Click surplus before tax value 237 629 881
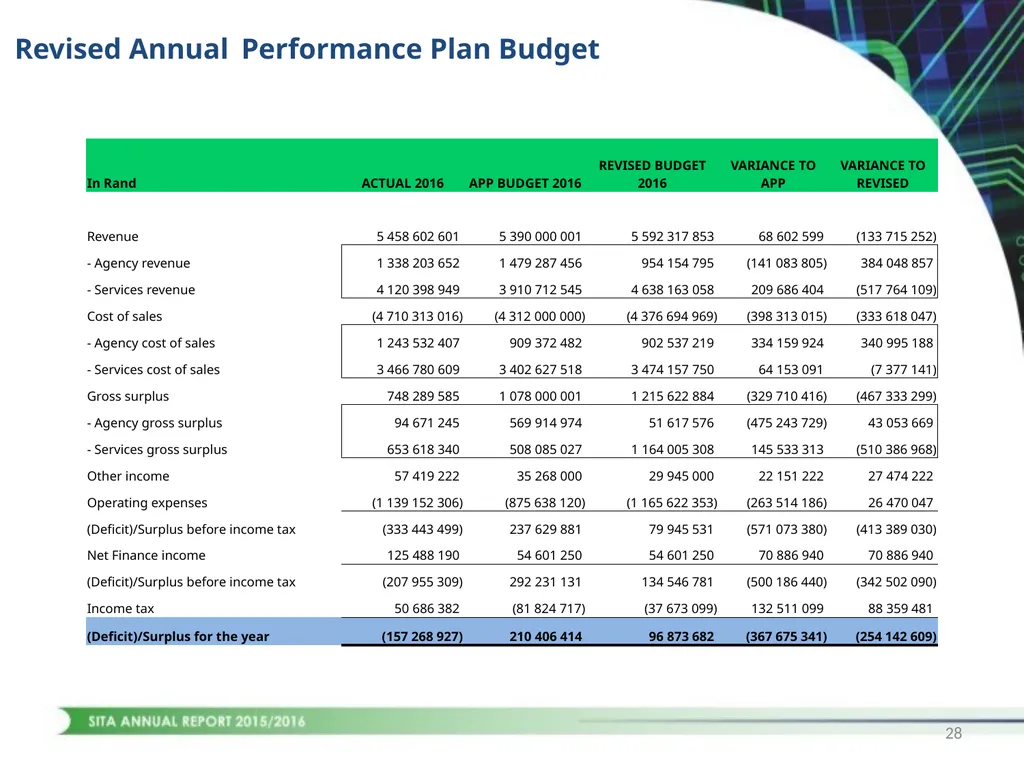The height and width of the screenshot is (768, 1024). (x=545, y=530)
